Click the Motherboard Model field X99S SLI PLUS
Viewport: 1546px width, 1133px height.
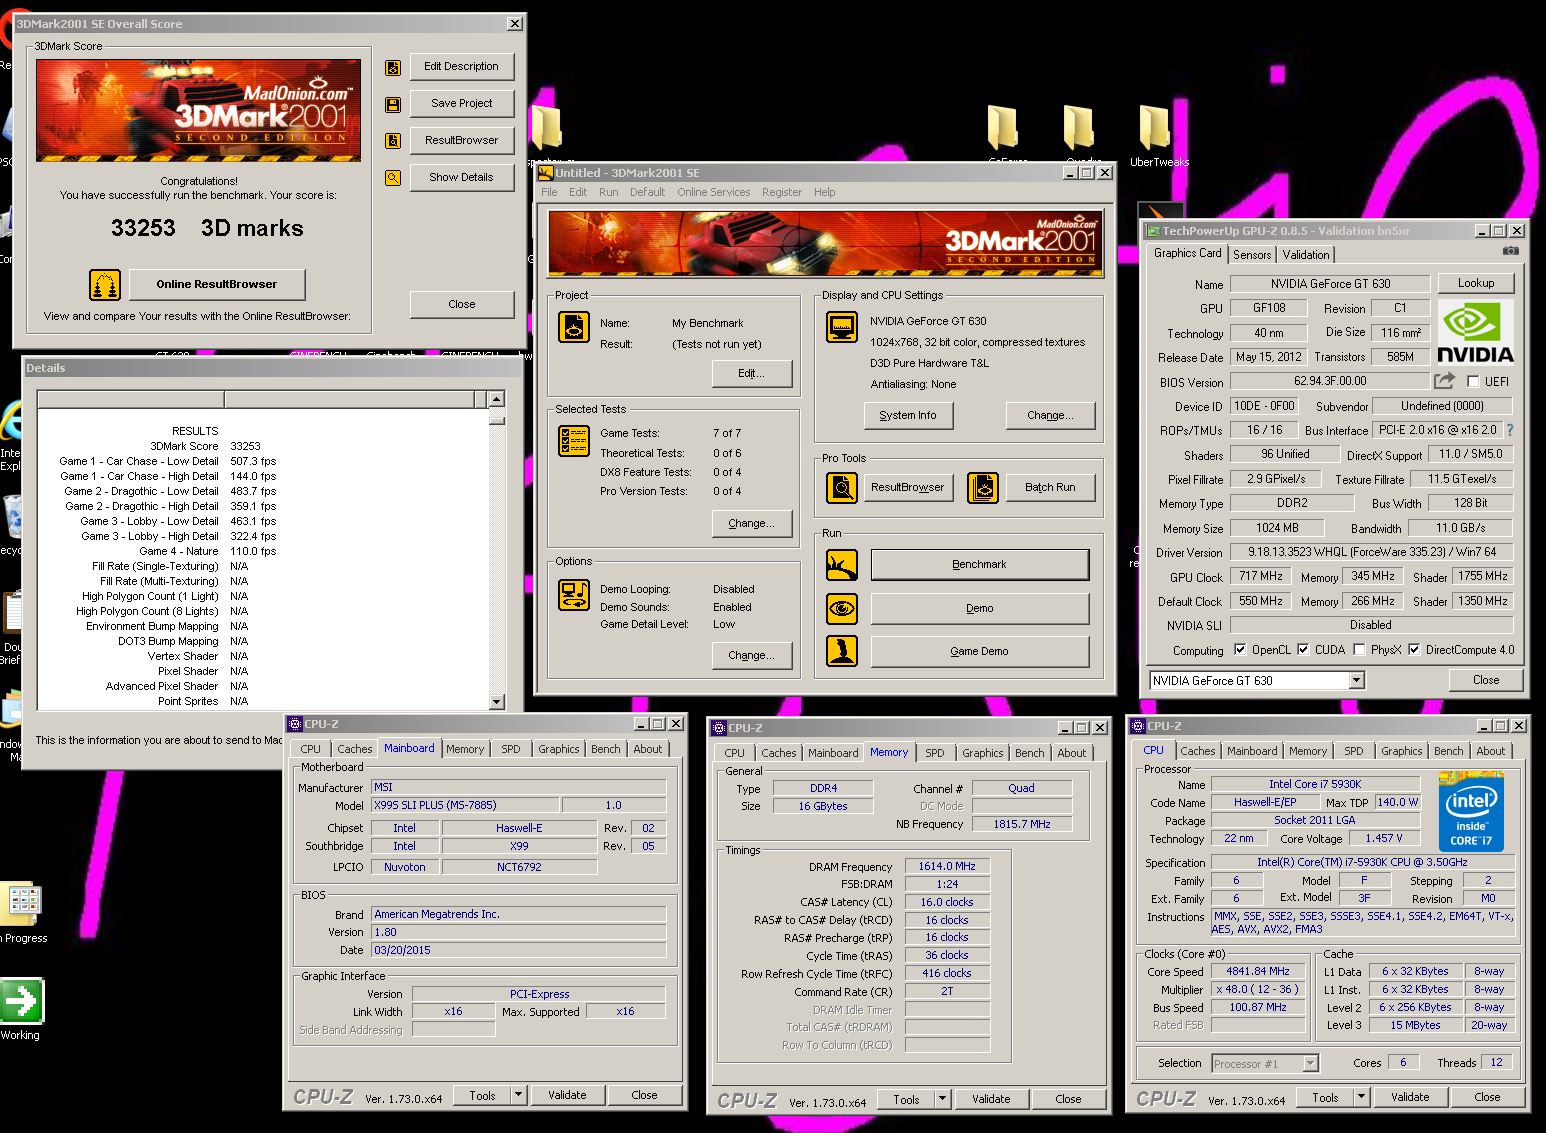pyautogui.click(x=464, y=805)
